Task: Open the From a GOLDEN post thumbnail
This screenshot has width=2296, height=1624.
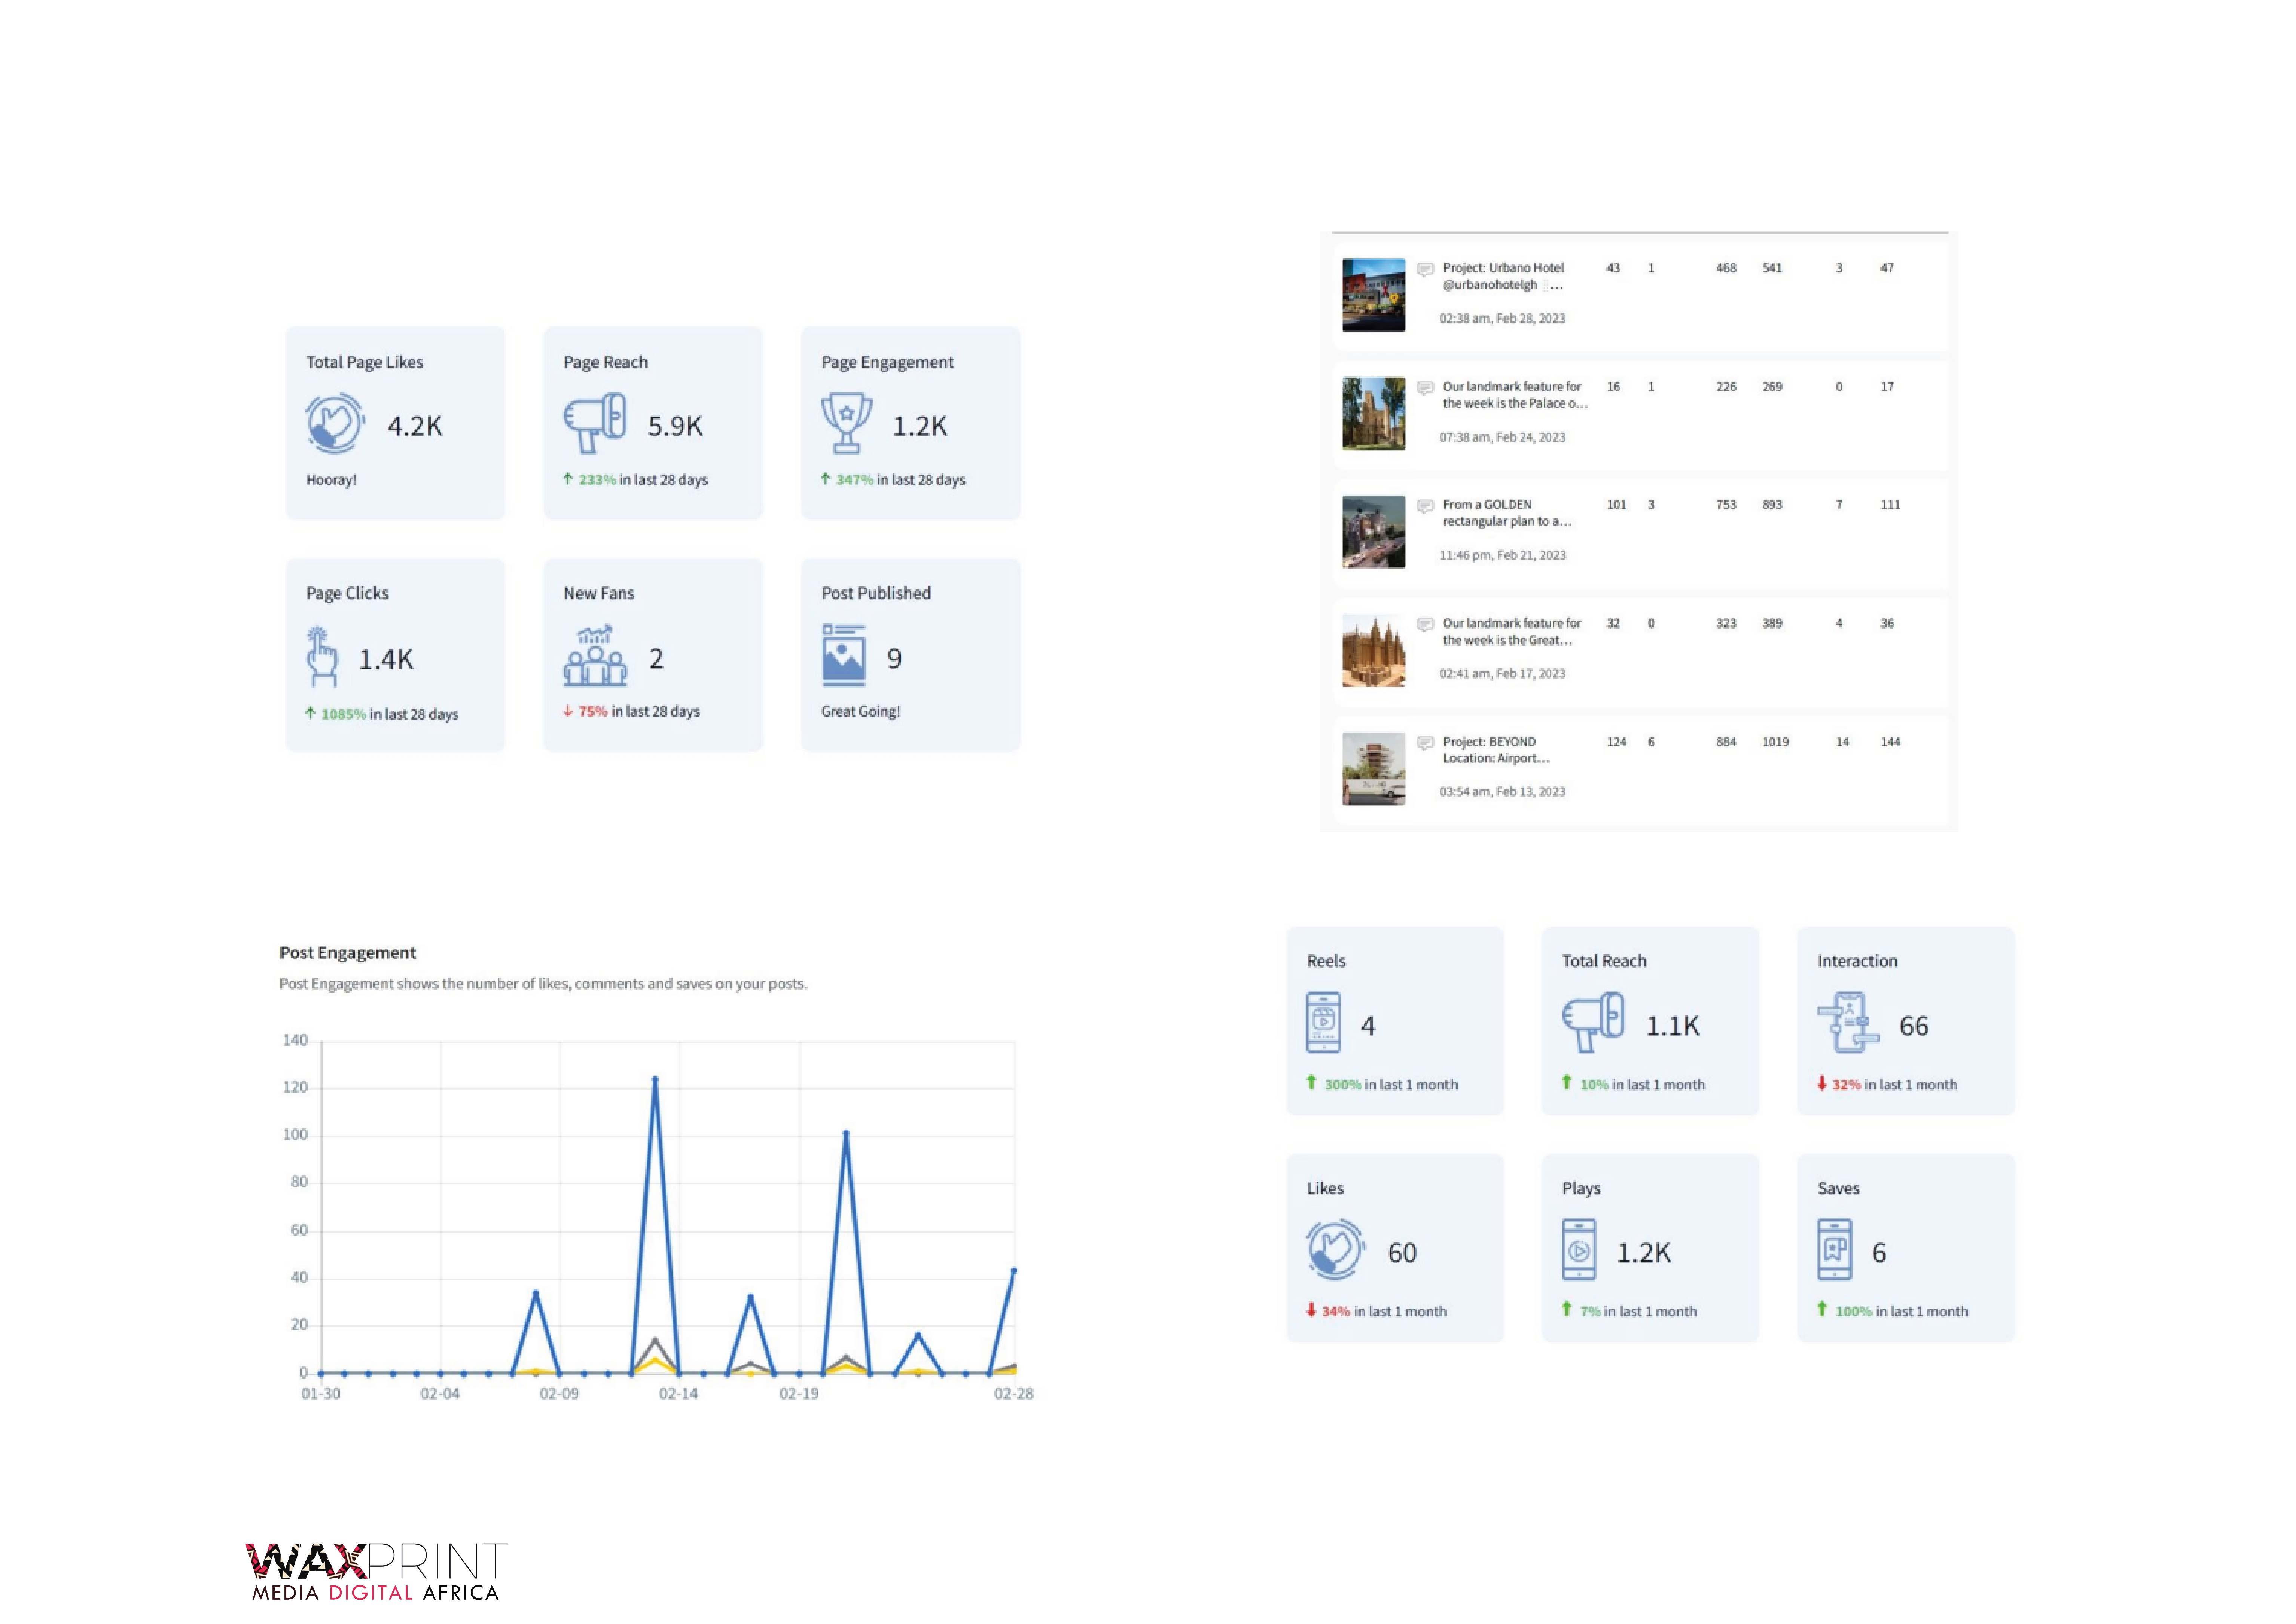Action: pos(1373,532)
